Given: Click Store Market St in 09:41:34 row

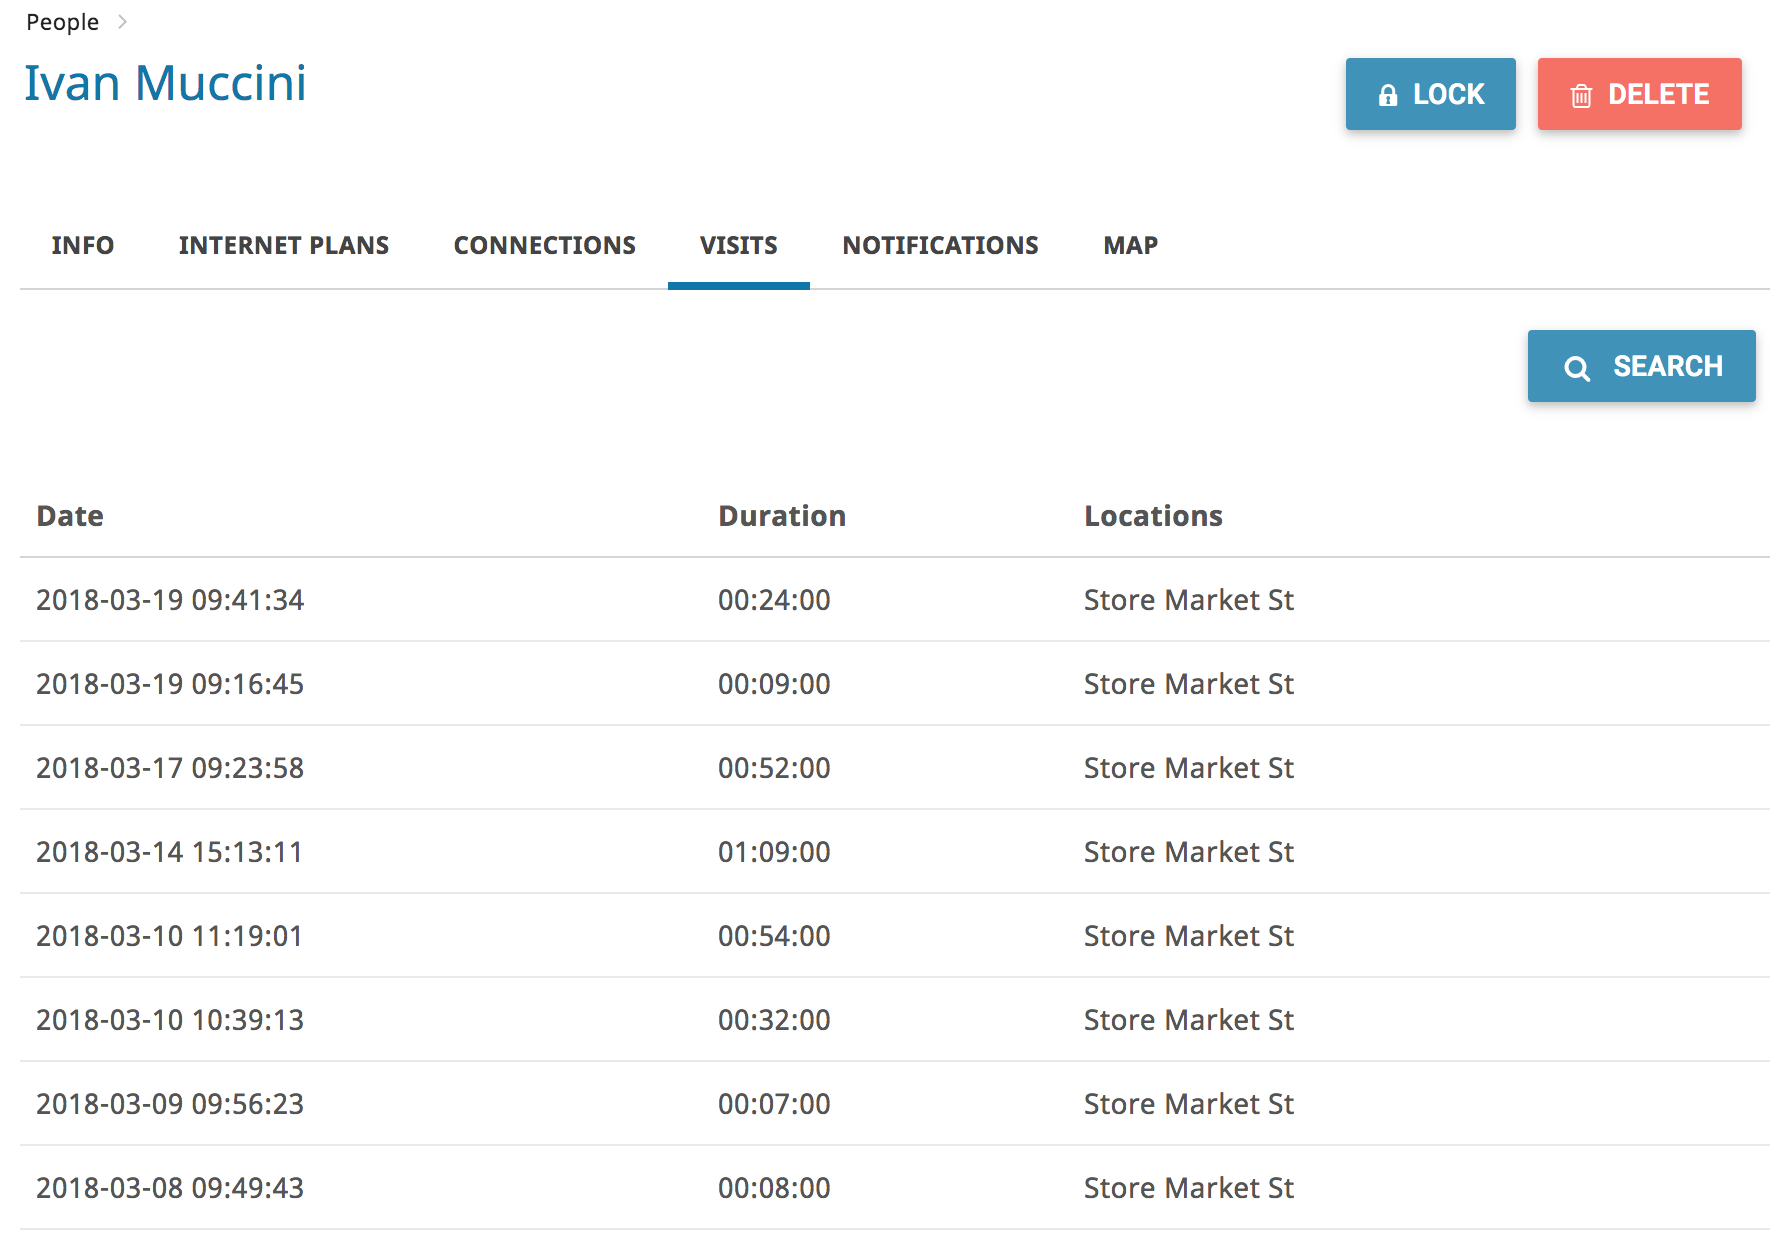Looking at the screenshot, I should [x=1189, y=600].
